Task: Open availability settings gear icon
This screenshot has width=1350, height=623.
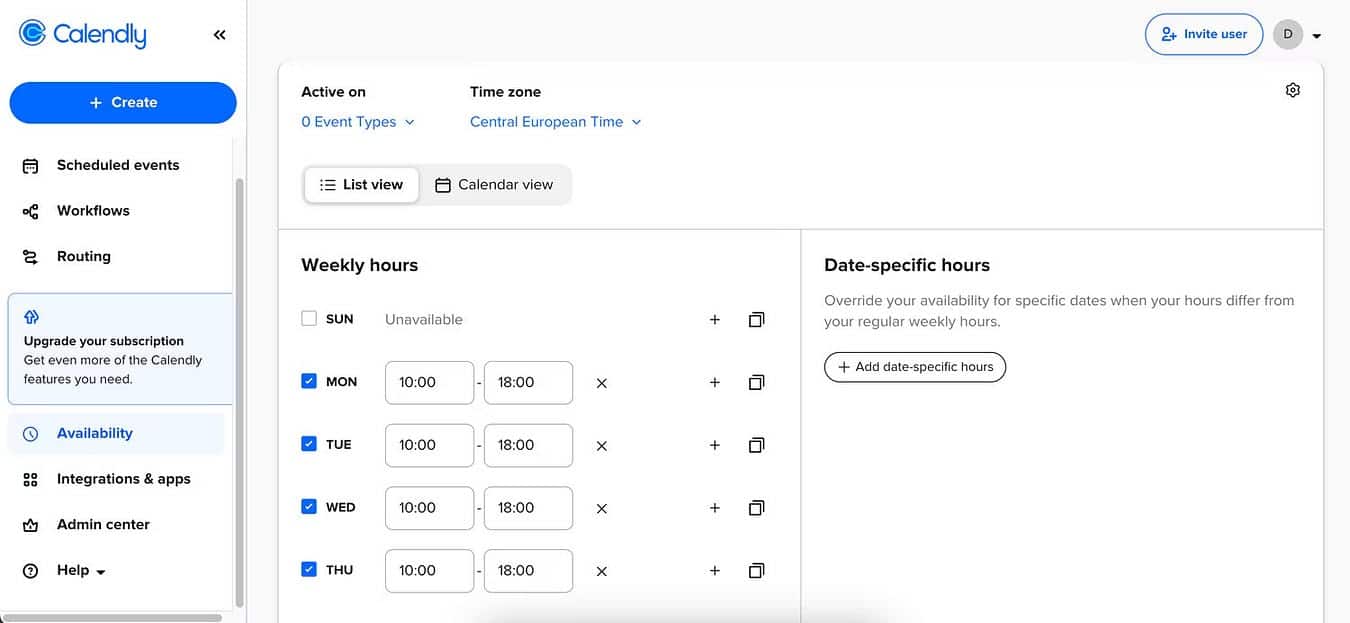Action: pyautogui.click(x=1292, y=90)
